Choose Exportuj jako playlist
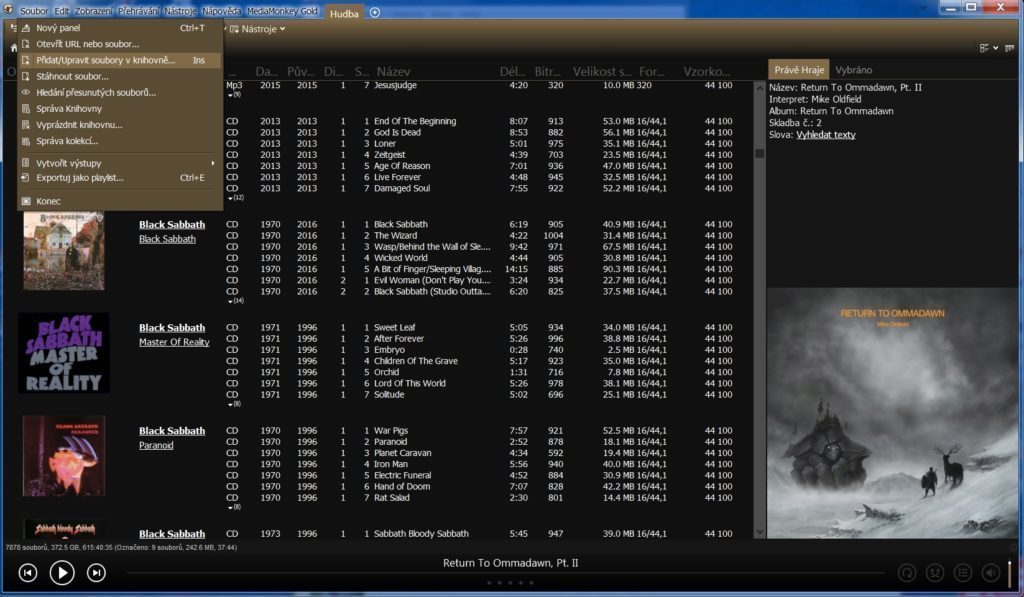1024x597 pixels. (x=120, y=178)
